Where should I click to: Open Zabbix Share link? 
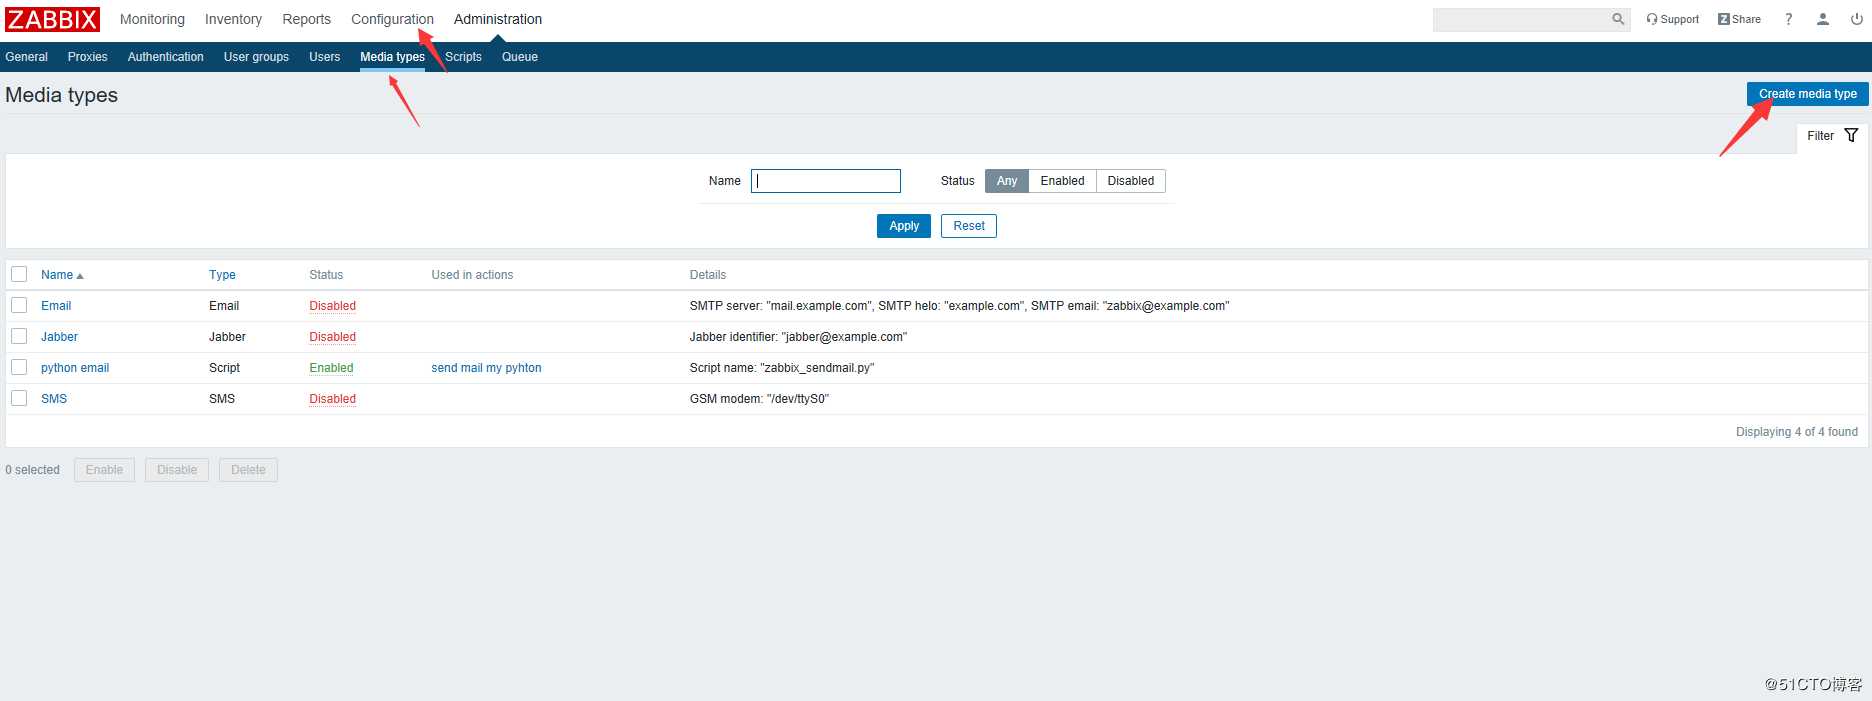[1739, 19]
